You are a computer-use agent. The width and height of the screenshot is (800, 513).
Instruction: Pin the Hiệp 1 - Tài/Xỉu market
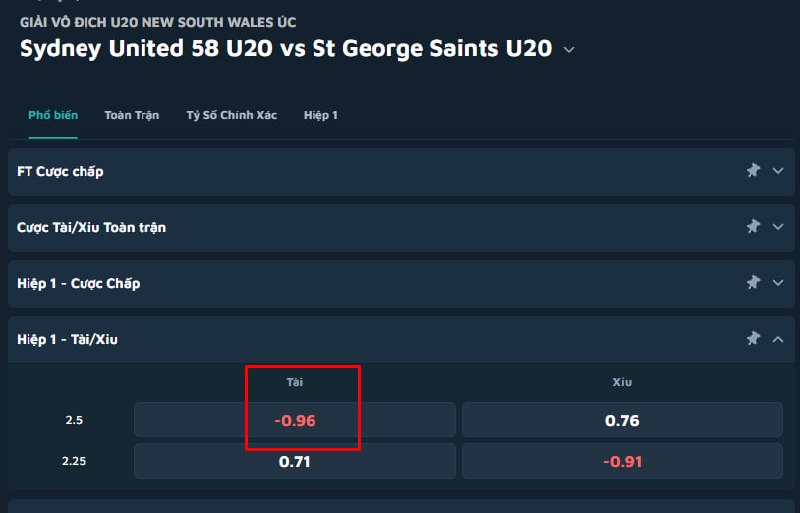click(753, 338)
